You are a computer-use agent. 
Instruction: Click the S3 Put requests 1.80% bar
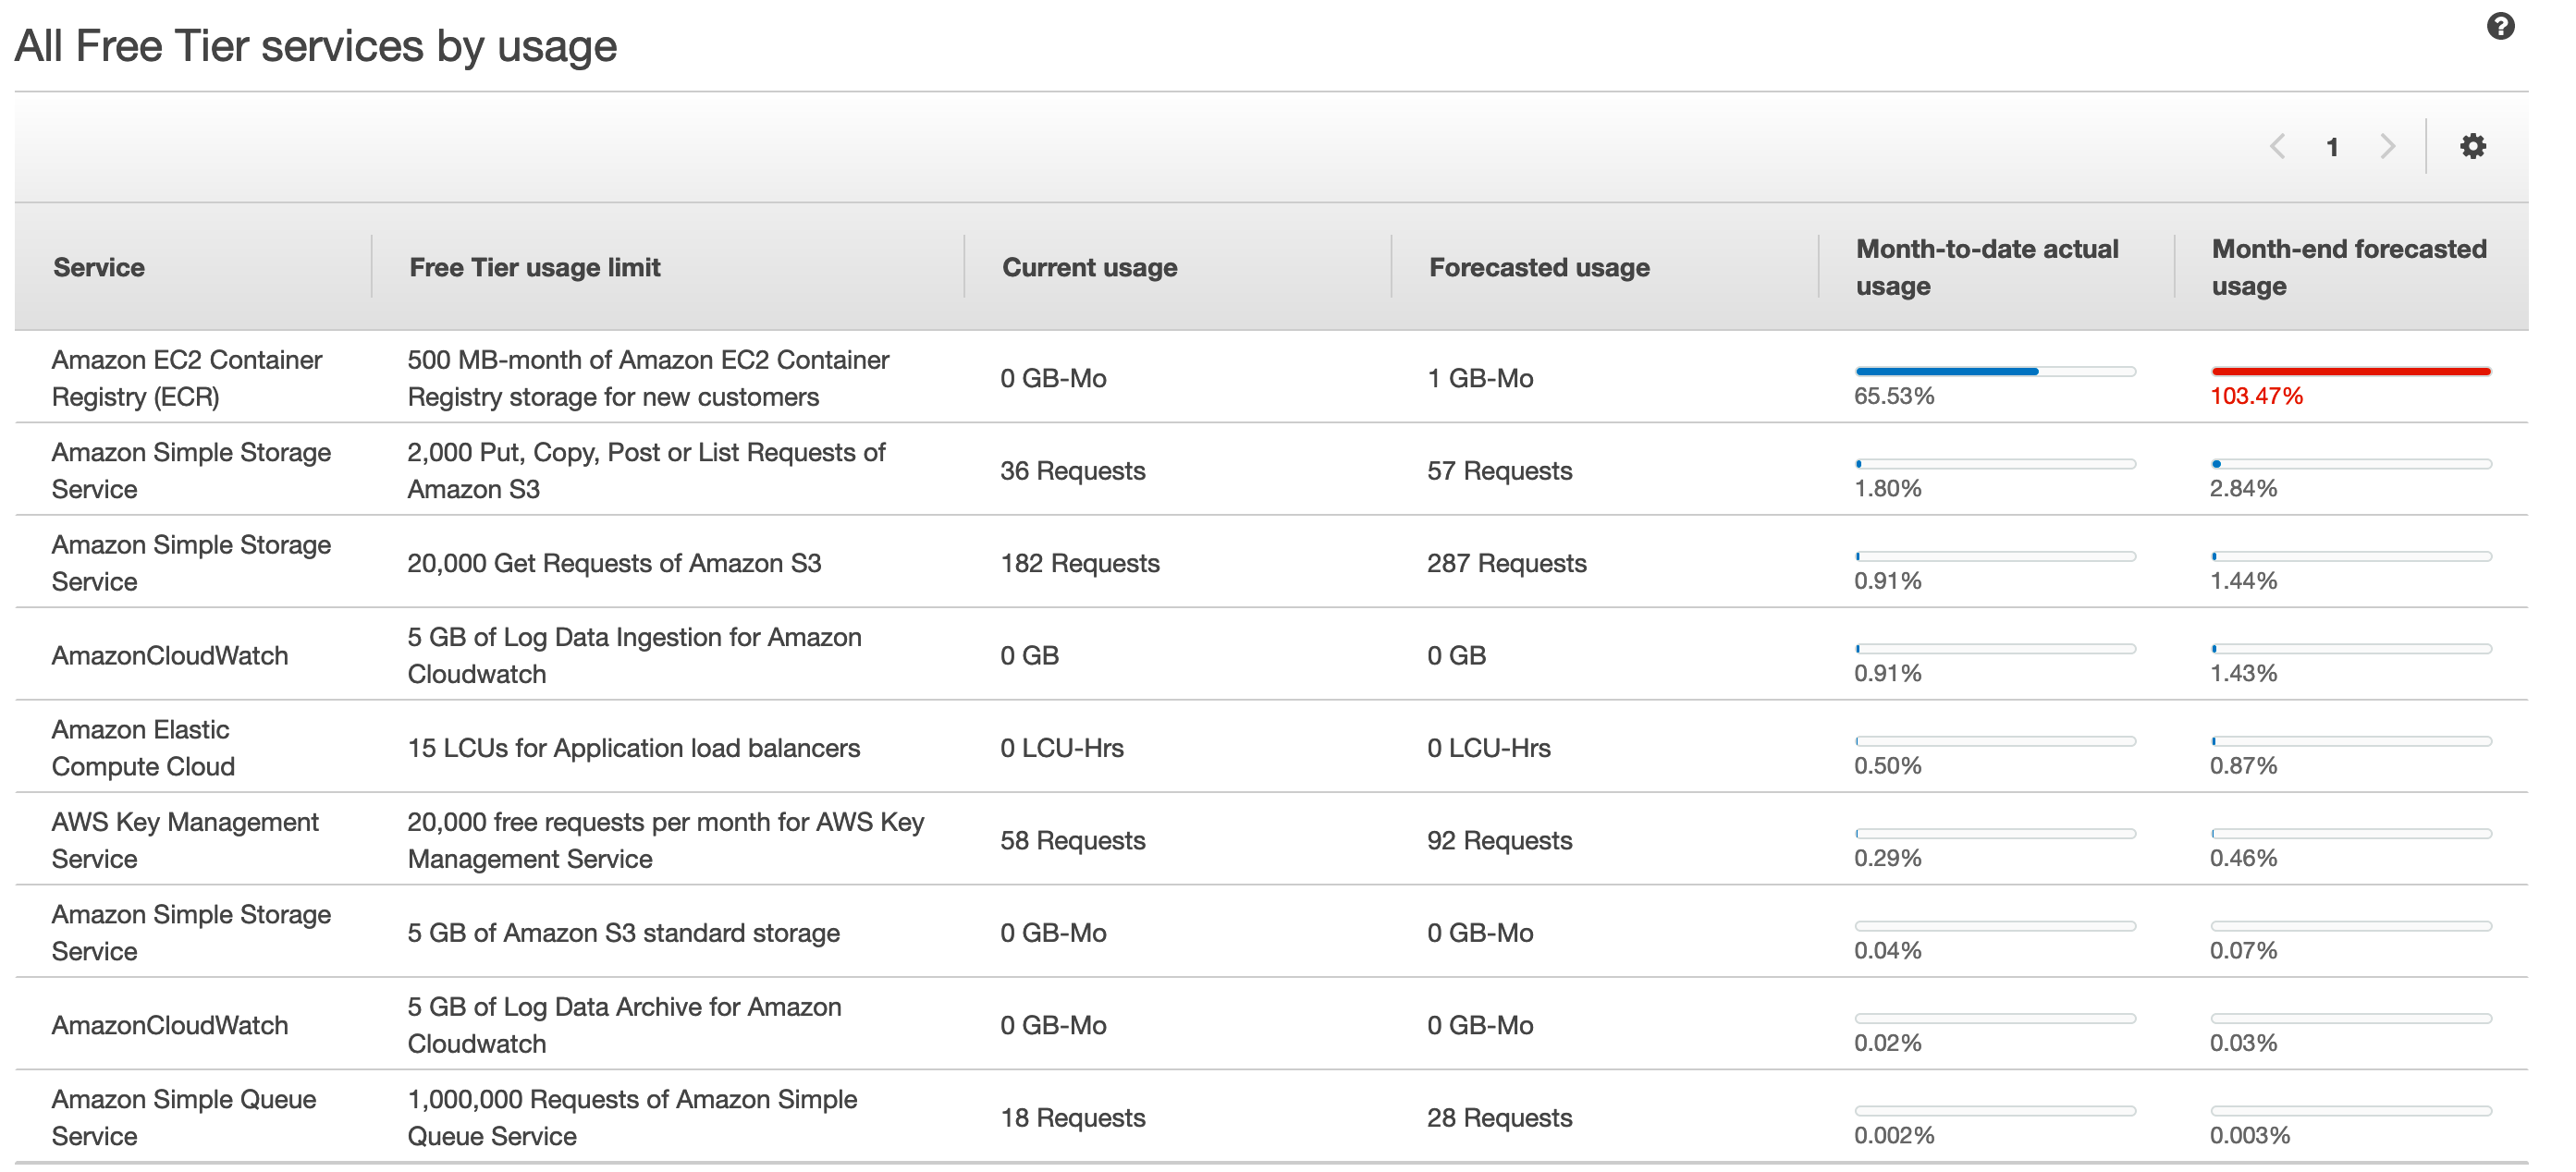pos(1994,464)
